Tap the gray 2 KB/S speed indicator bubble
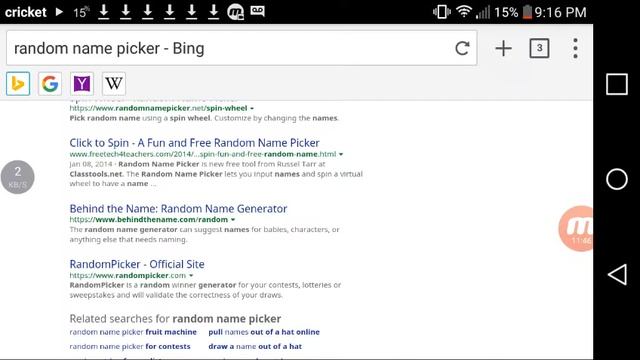 point(18,177)
